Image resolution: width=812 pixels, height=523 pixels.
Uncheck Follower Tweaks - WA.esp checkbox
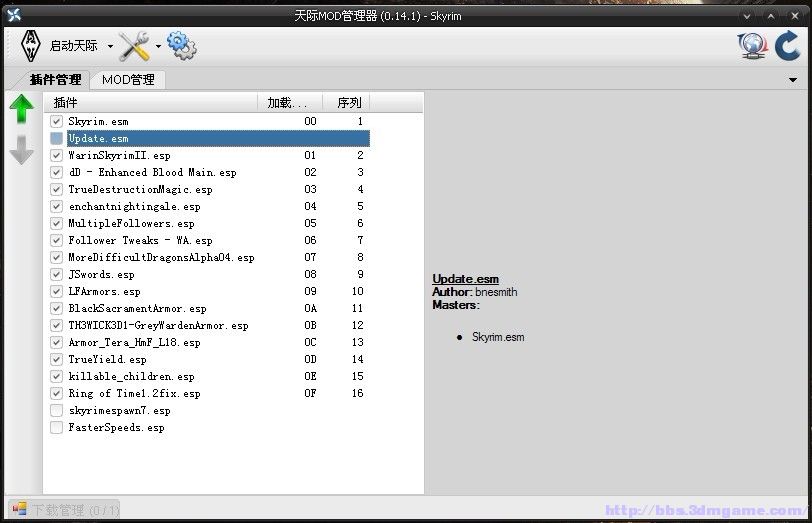coord(56,241)
